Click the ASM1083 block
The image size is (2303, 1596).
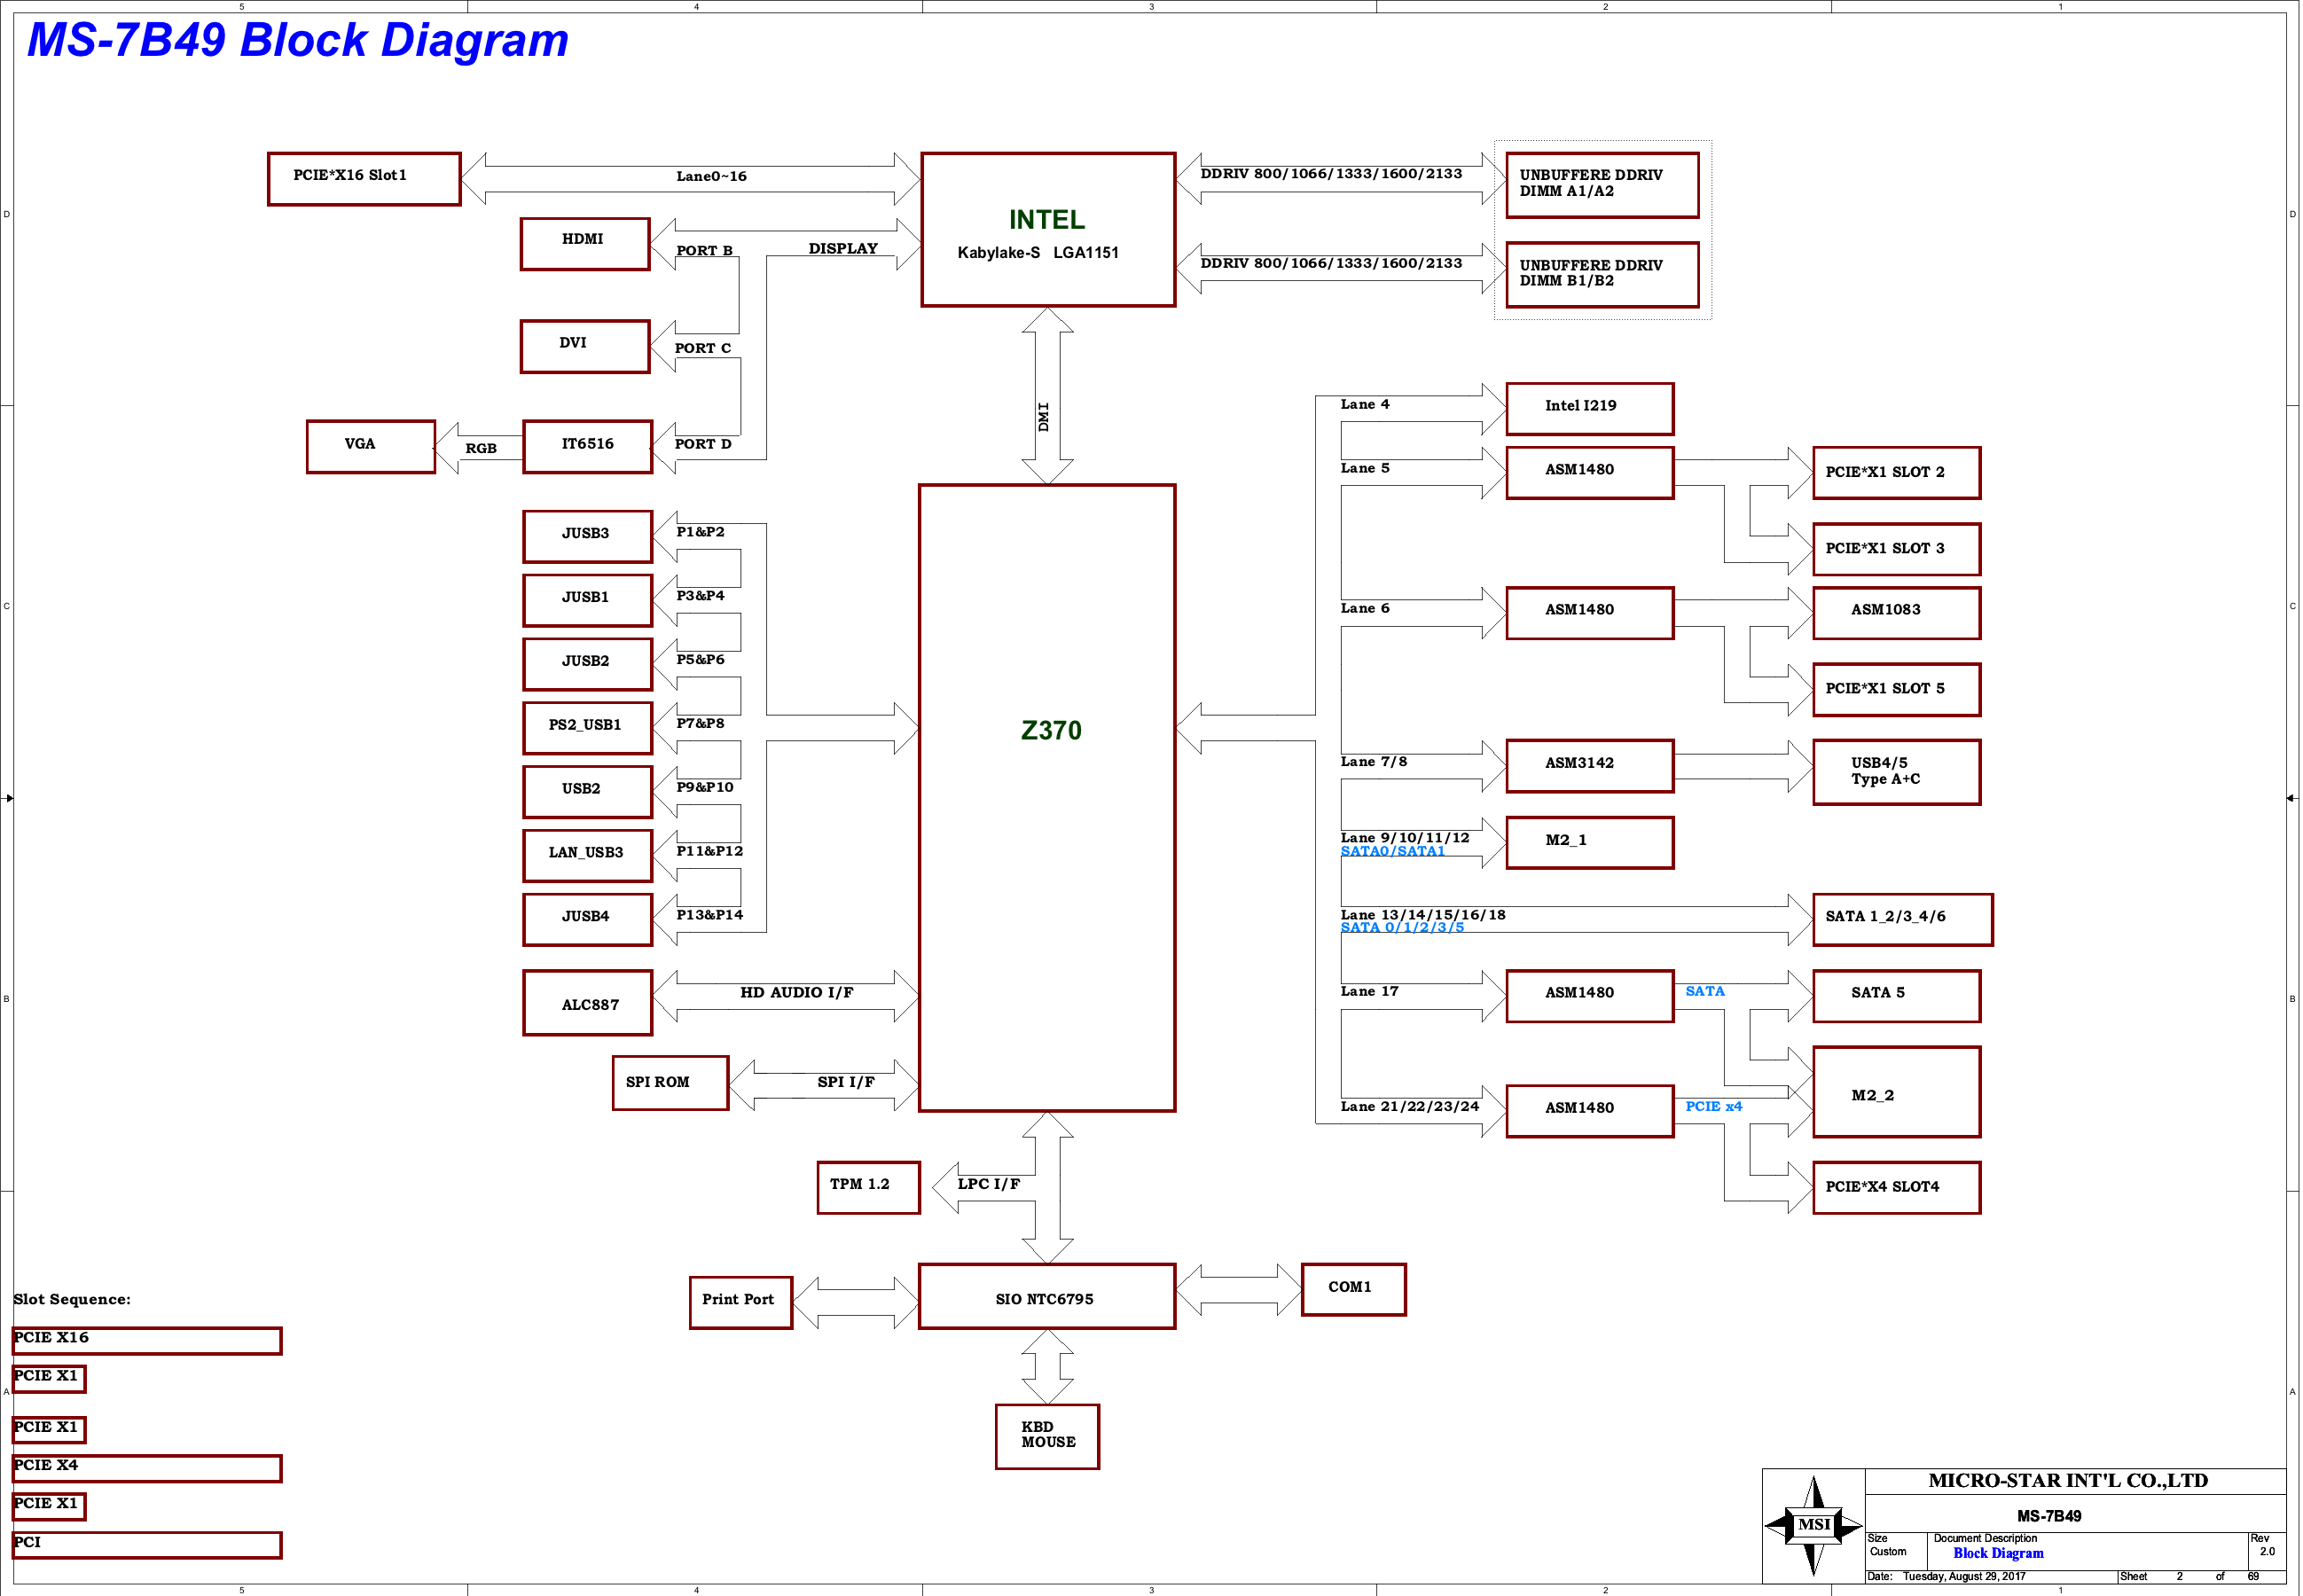[1896, 612]
